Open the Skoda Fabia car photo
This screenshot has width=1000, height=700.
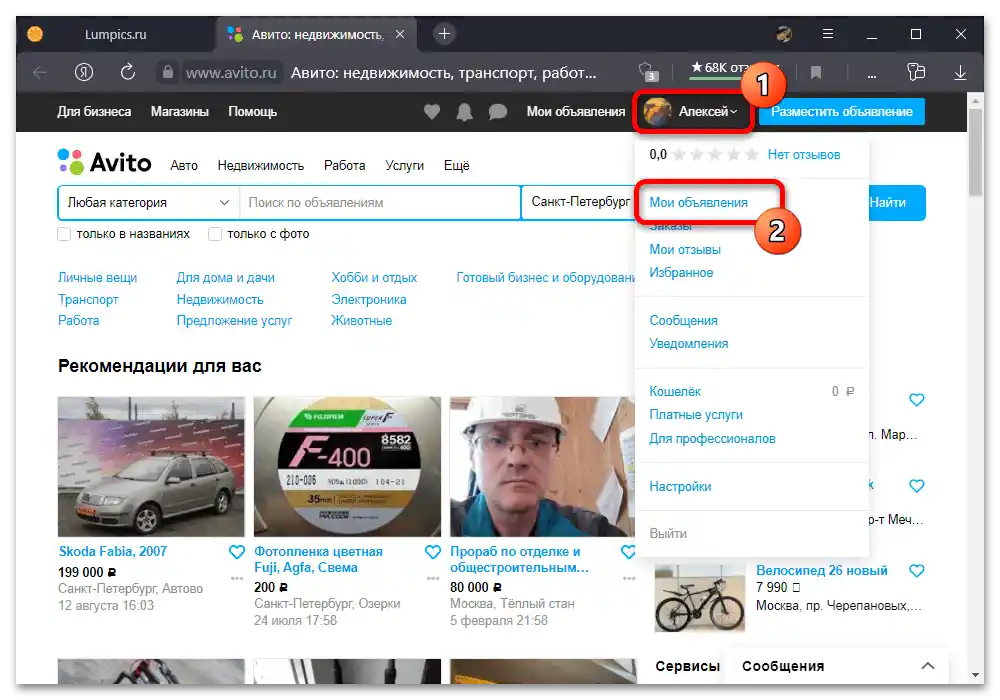[x=151, y=467]
